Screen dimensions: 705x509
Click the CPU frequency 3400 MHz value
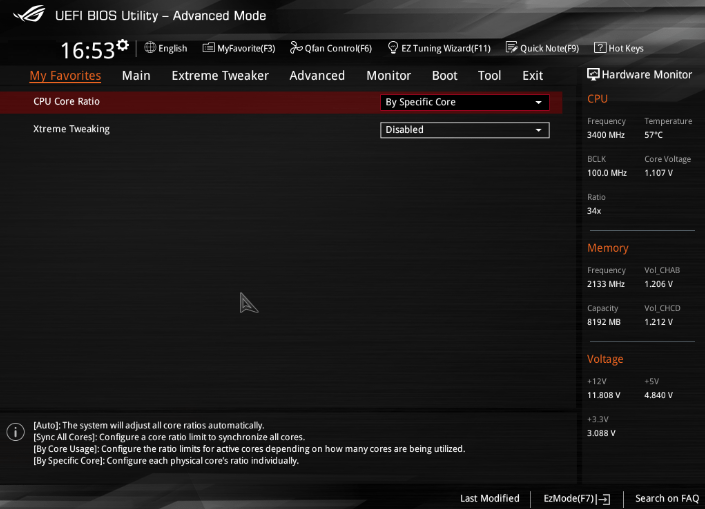pyautogui.click(x=606, y=135)
